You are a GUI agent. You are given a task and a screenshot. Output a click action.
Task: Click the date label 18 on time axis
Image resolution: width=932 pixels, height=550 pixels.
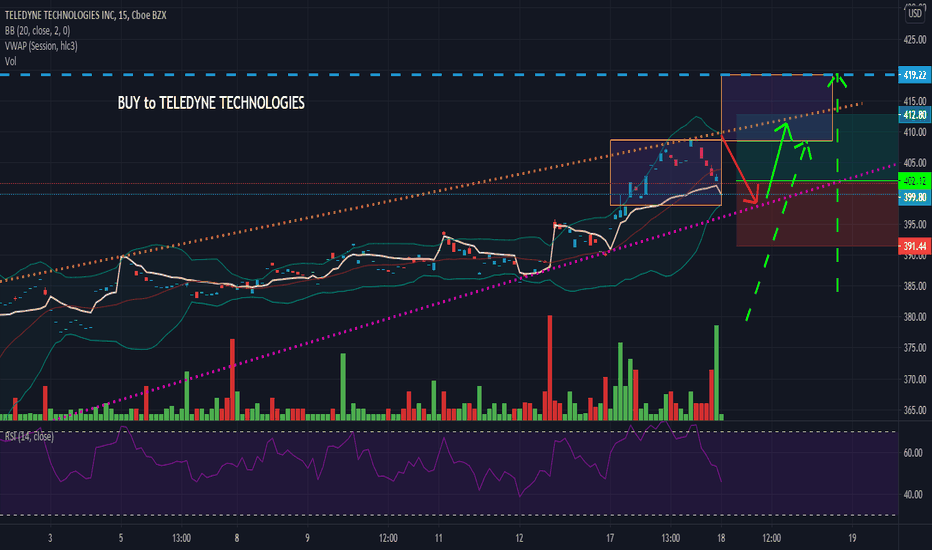721,538
